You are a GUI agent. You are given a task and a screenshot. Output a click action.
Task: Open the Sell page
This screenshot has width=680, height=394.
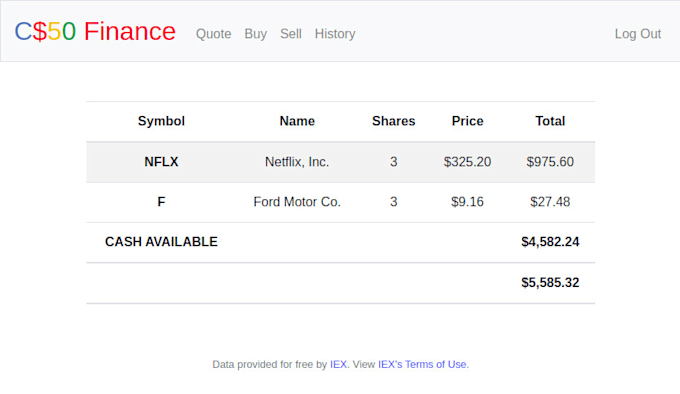pyautogui.click(x=291, y=34)
